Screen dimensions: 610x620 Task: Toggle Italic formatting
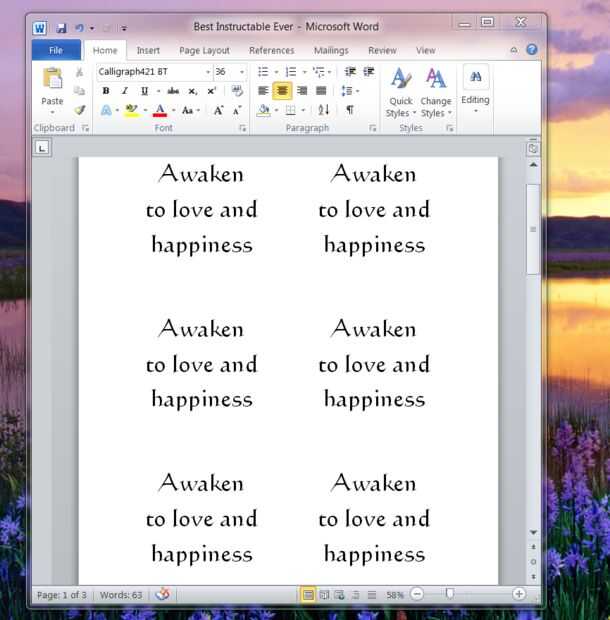(125, 91)
